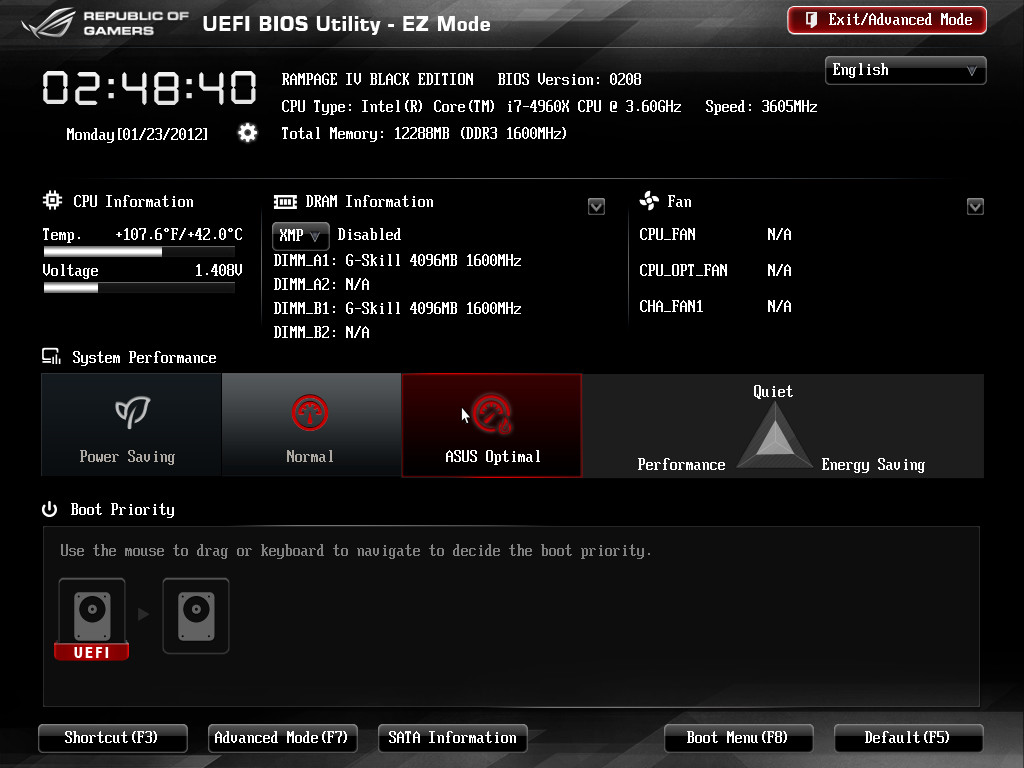Click the CPU_FAN N/A reading
Image resolution: width=1024 pixels, height=768 pixels.
(779, 234)
